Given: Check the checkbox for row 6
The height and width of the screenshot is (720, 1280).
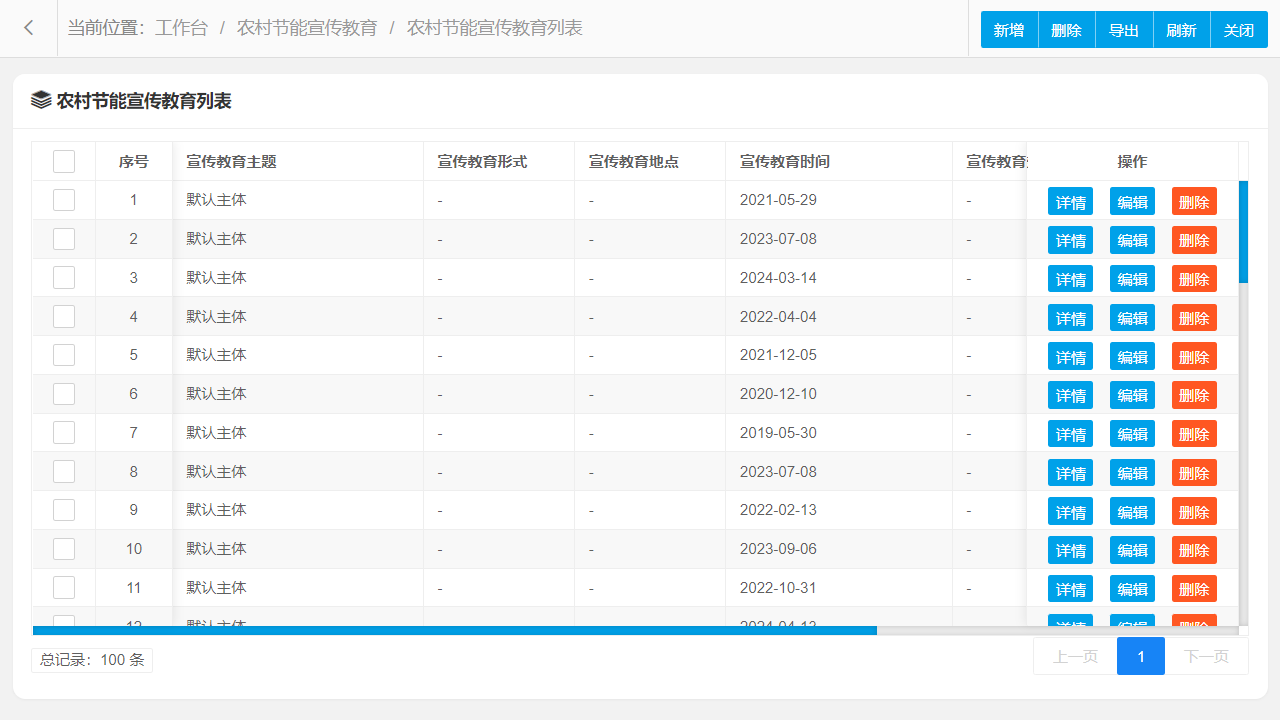Looking at the screenshot, I should coord(64,394).
